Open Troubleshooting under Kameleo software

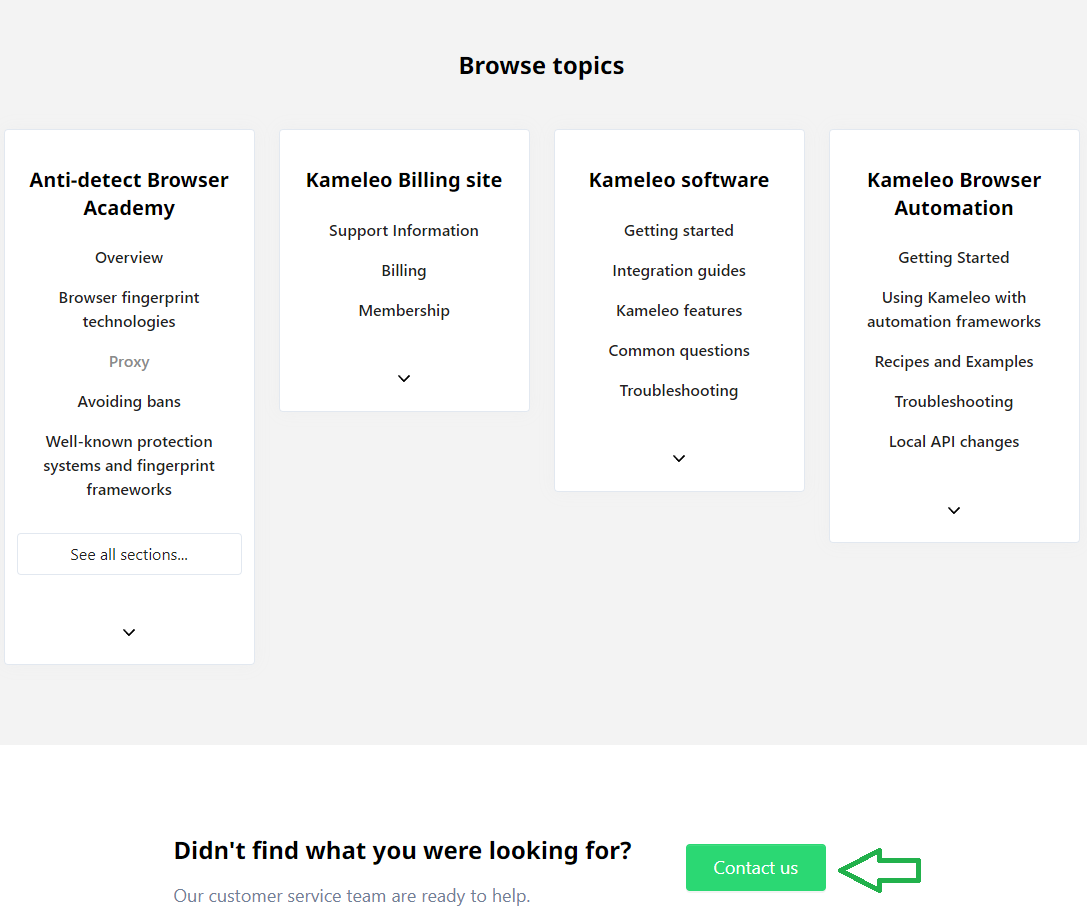tap(679, 390)
